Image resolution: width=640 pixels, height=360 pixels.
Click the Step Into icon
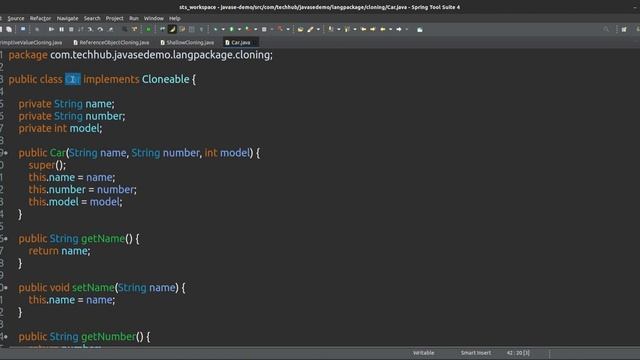coord(90,29)
